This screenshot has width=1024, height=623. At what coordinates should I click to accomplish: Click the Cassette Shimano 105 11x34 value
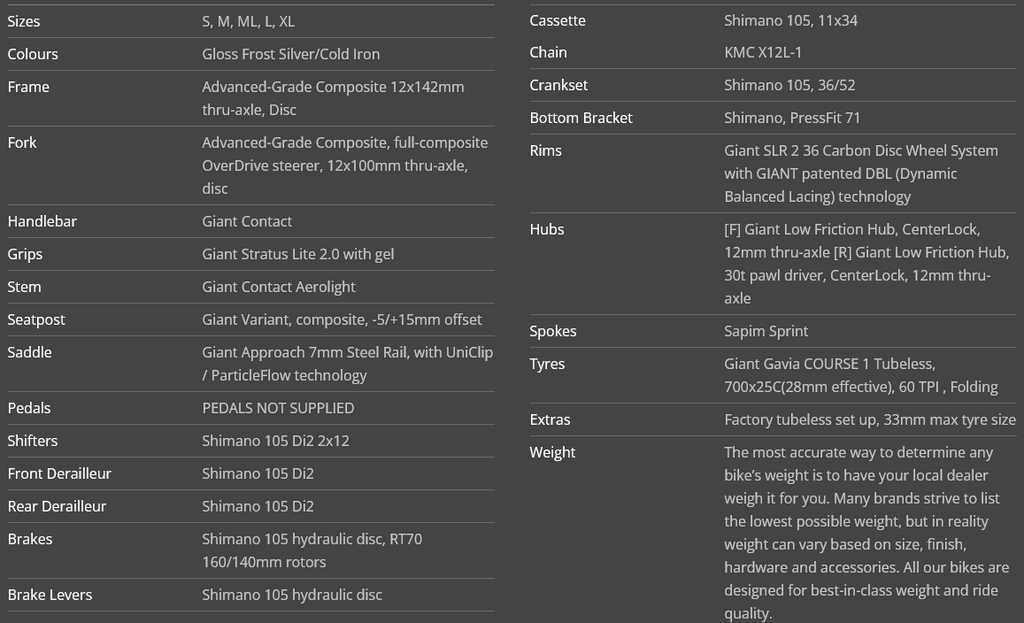pyautogui.click(x=791, y=21)
